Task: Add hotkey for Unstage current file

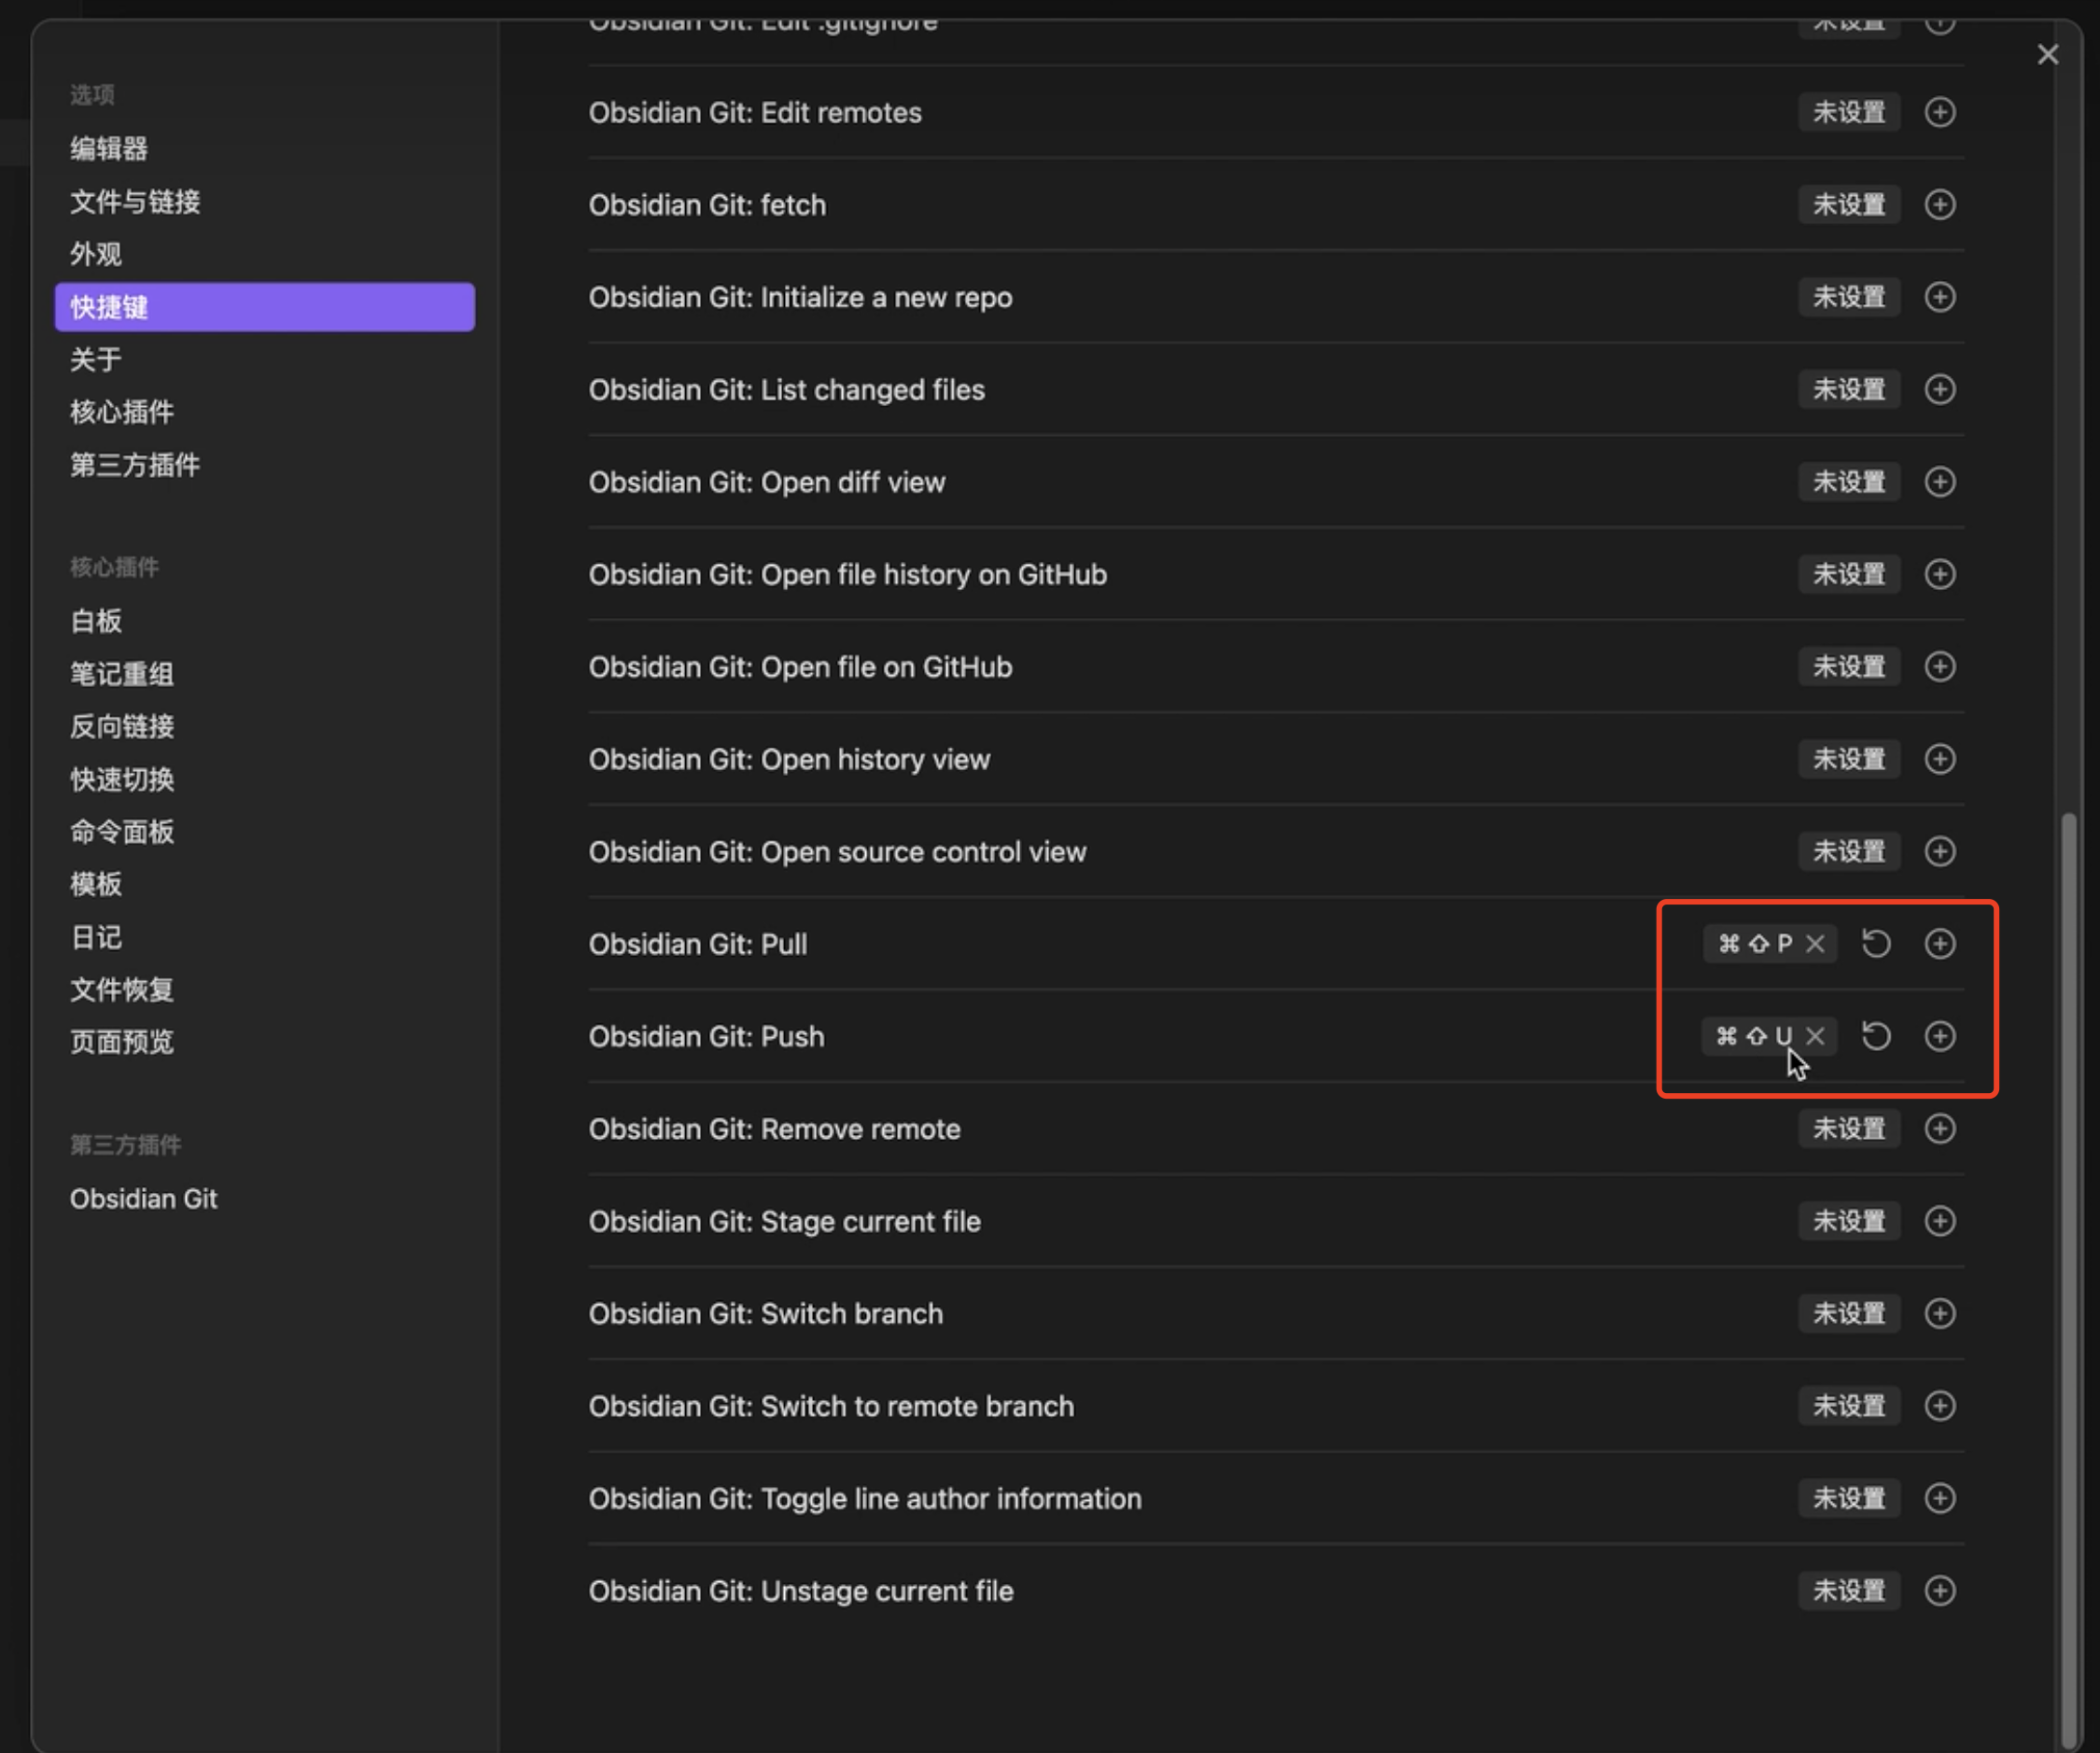Action: pyautogui.click(x=1939, y=1590)
